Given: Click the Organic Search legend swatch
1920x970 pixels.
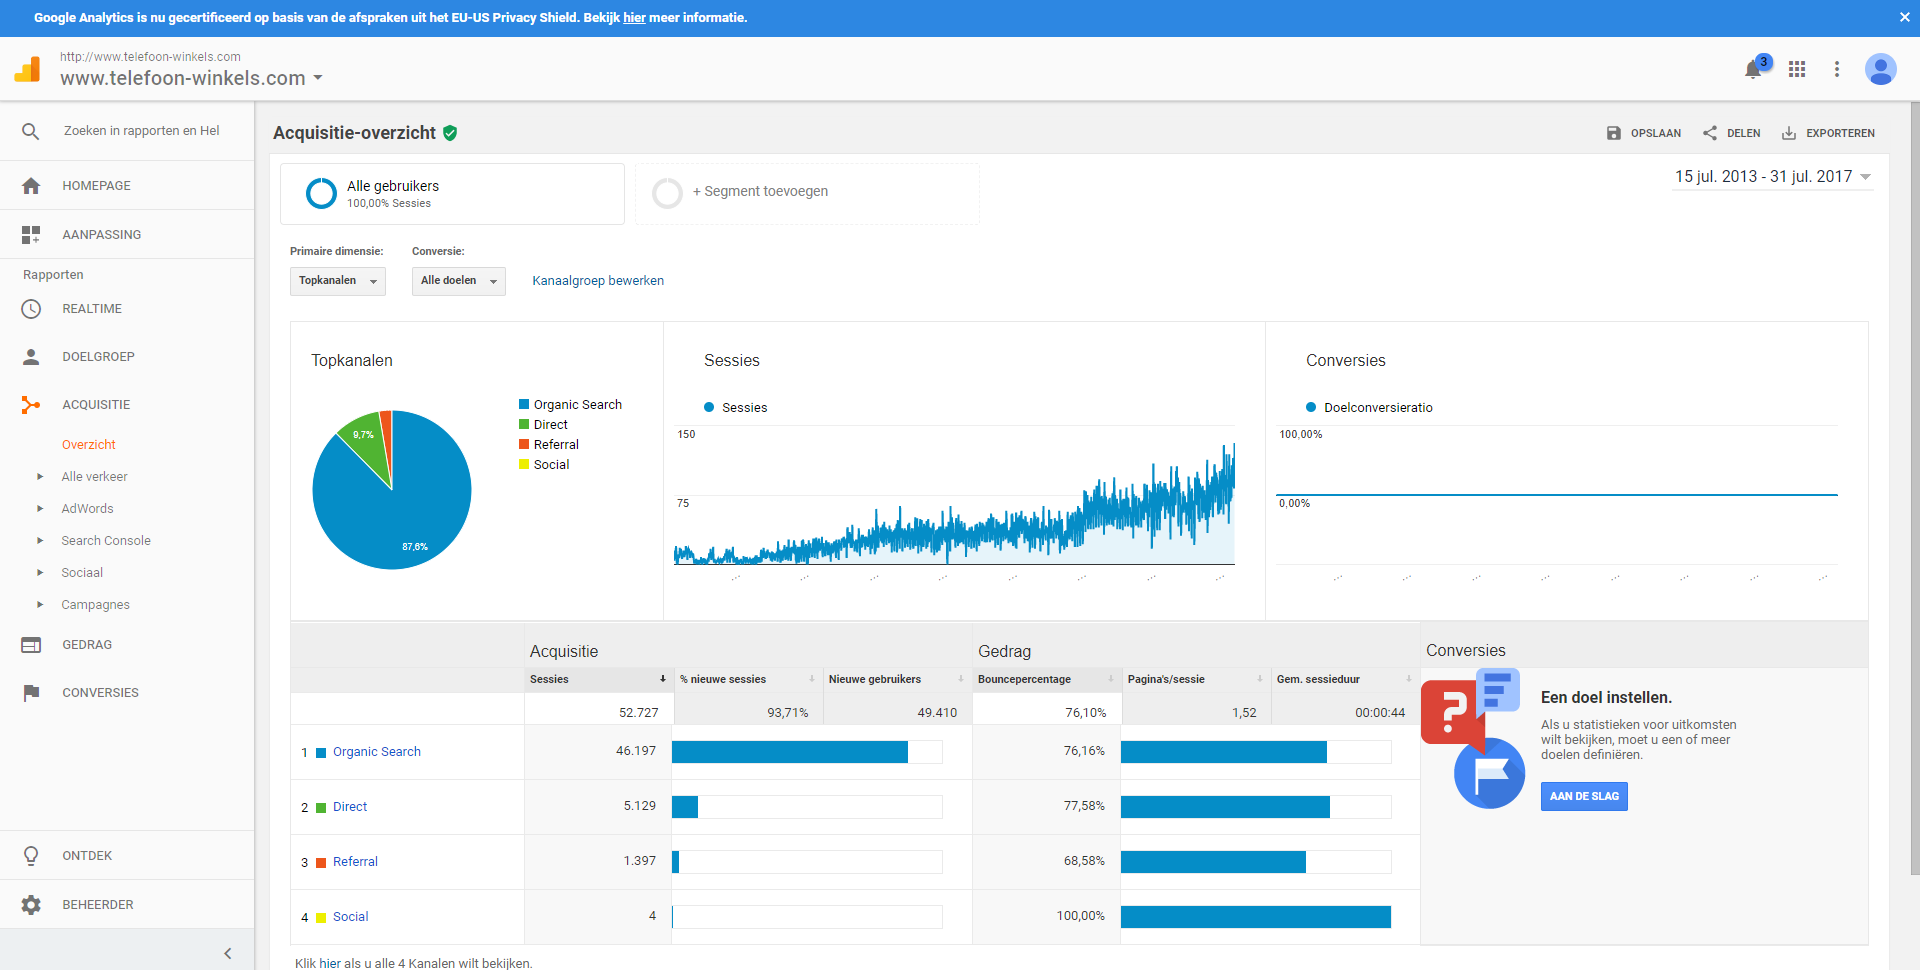Looking at the screenshot, I should pos(524,405).
